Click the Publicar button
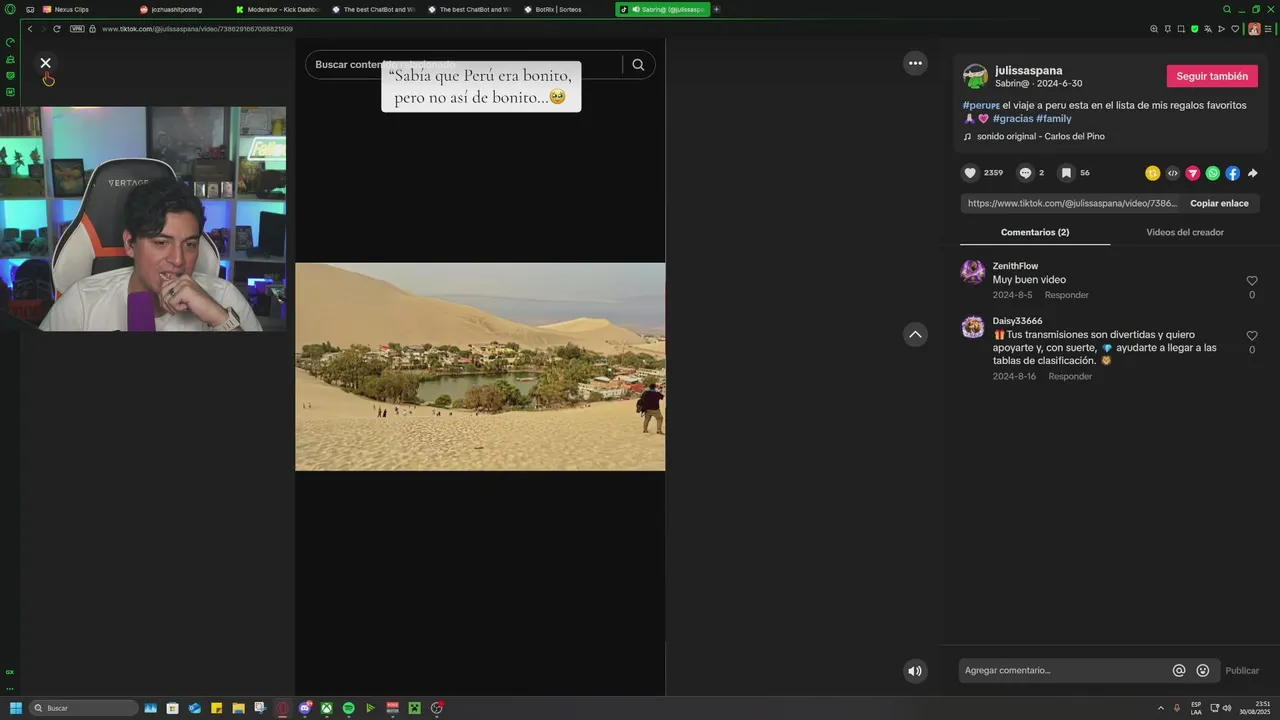The height and width of the screenshot is (720, 1280). click(1242, 671)
